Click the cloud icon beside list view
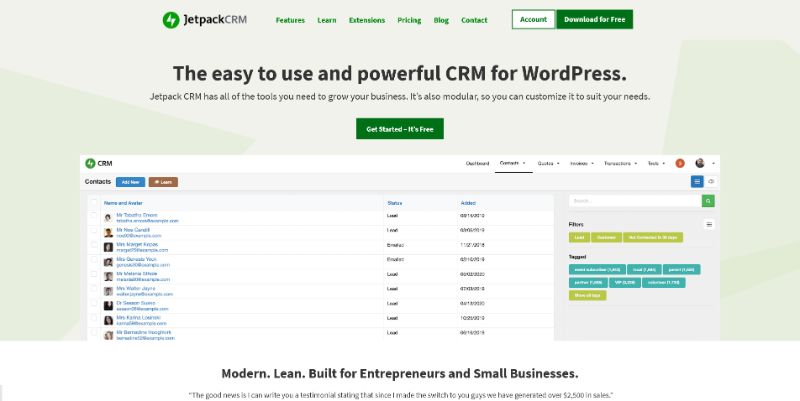800x401 pixels. (x=711, y=182)
